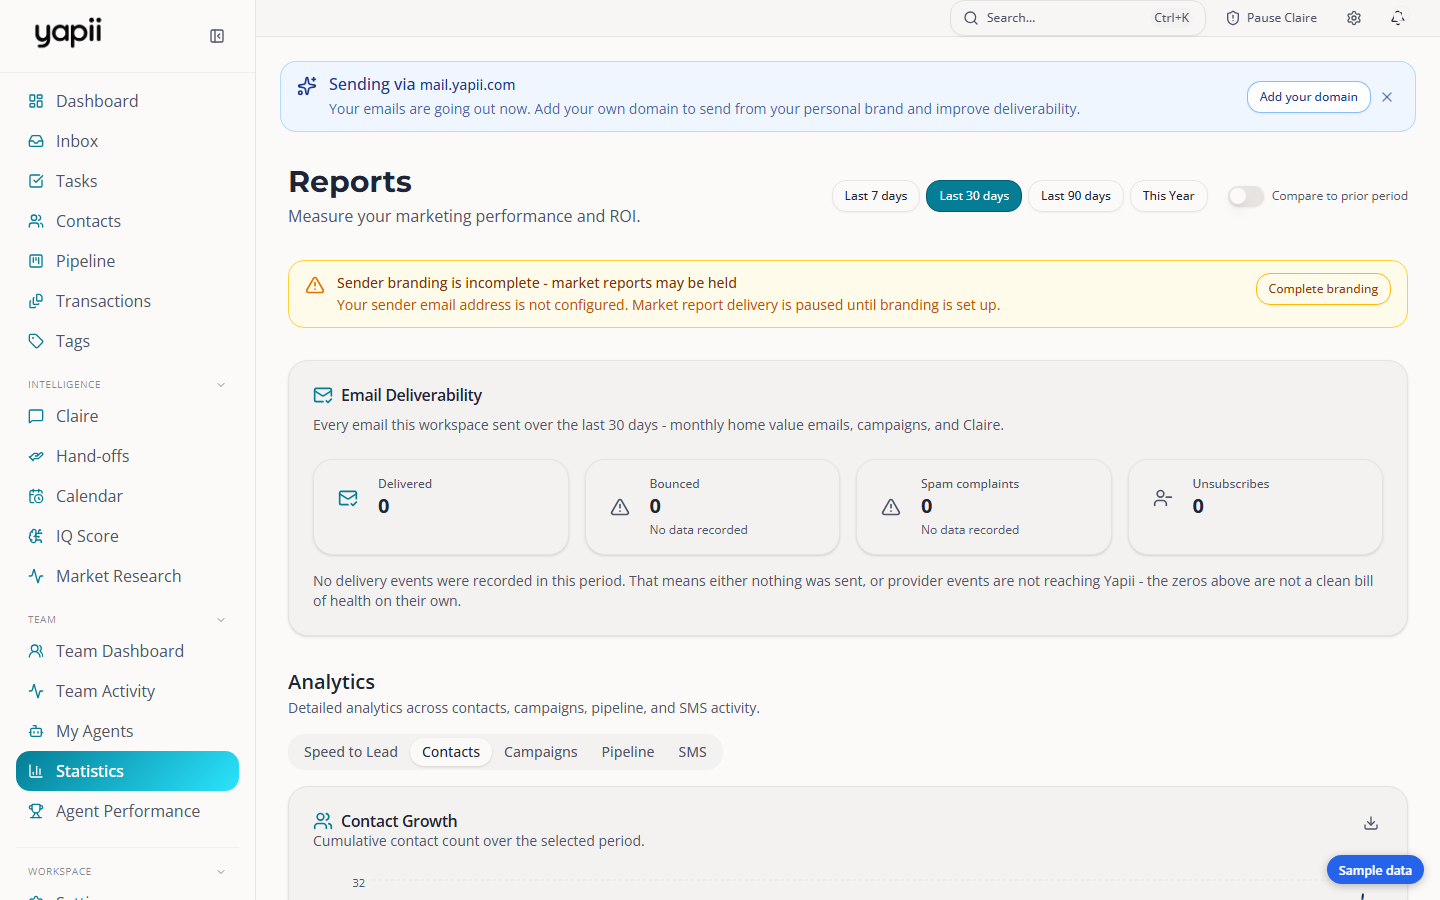Open Dashboard from the sidebar

coord(127,101)
